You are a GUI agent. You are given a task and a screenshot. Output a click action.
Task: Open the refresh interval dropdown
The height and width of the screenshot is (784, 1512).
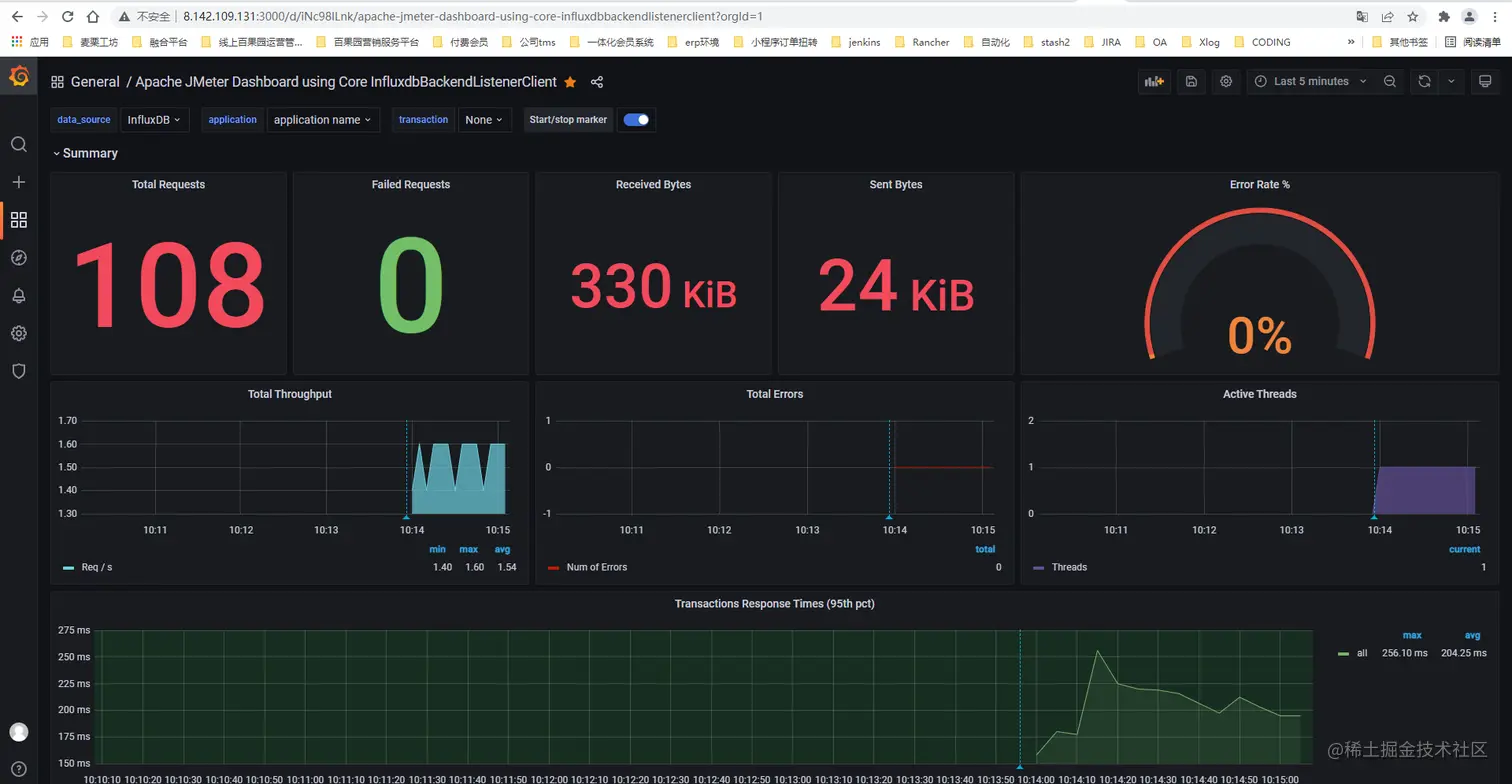(x=1451, y=81)
